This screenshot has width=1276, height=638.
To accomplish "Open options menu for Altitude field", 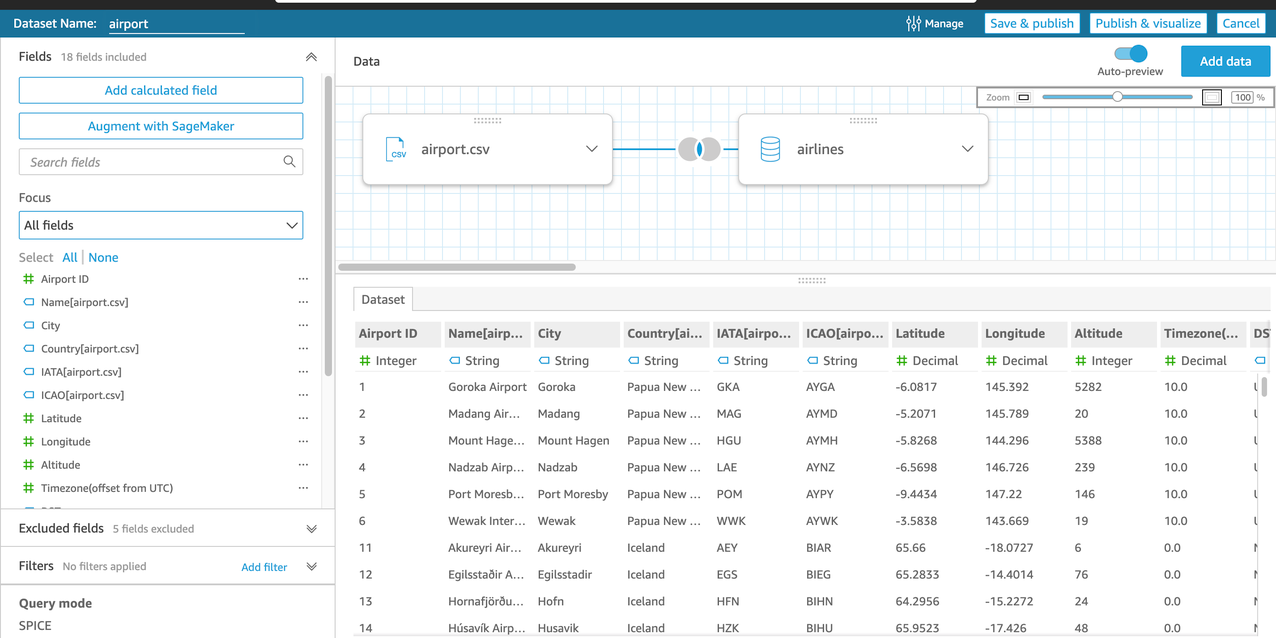I will pyautogui.click(x=303, y=465).
